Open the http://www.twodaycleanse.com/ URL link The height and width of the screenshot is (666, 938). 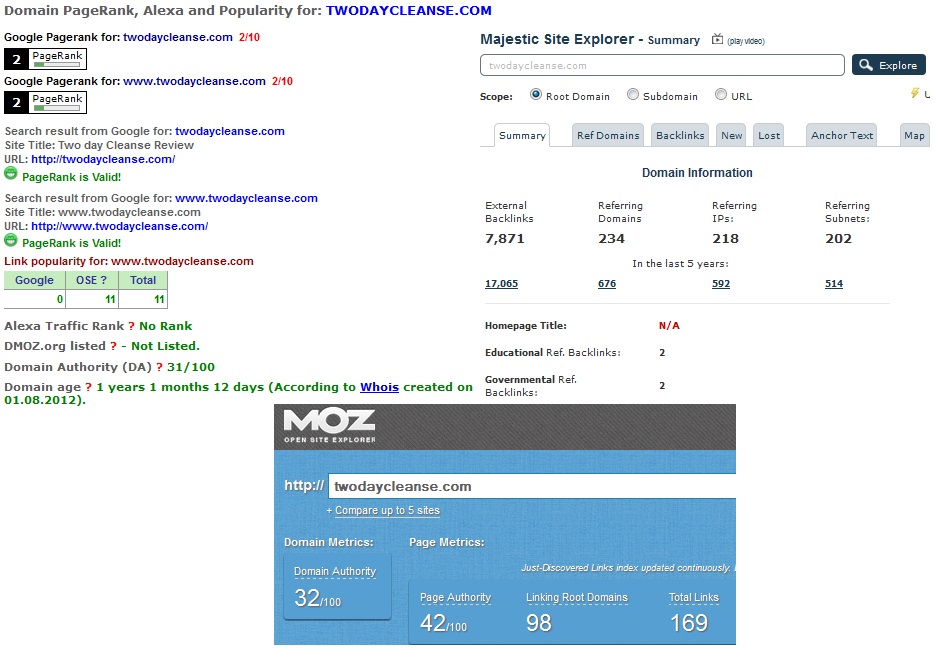120,226
